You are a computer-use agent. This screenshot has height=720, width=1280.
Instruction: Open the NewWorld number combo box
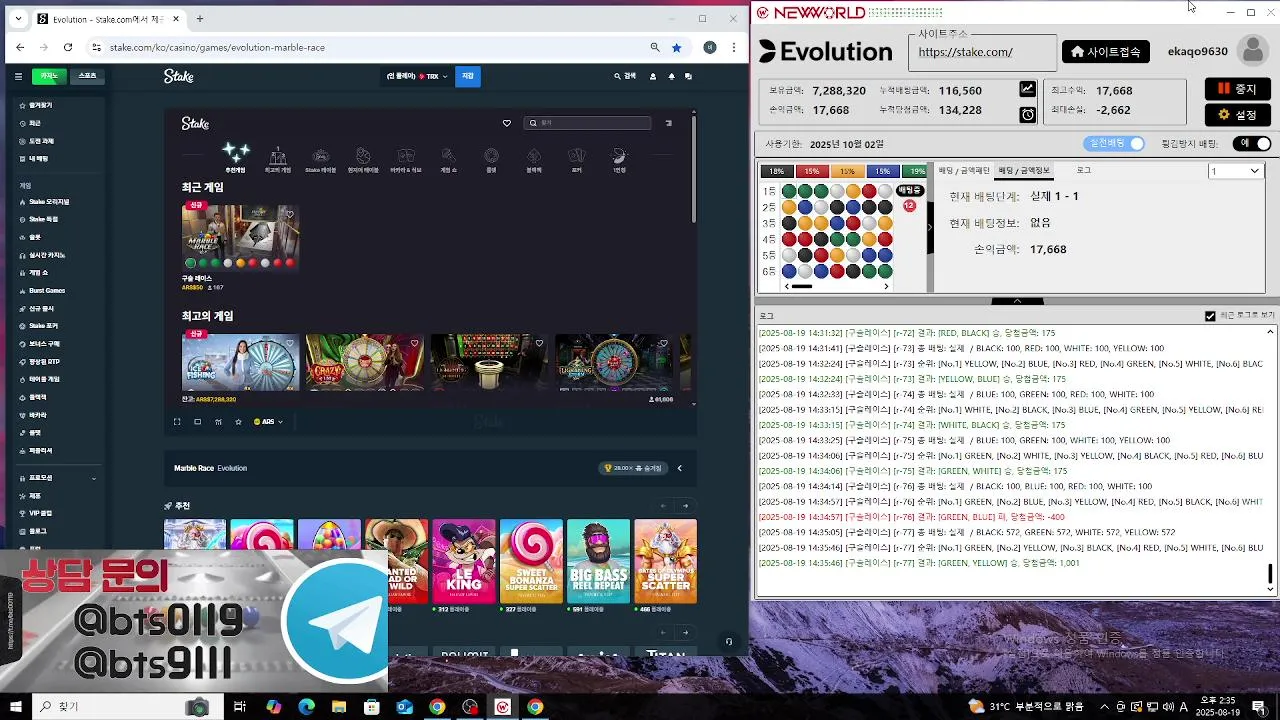tap(1236, 171)
